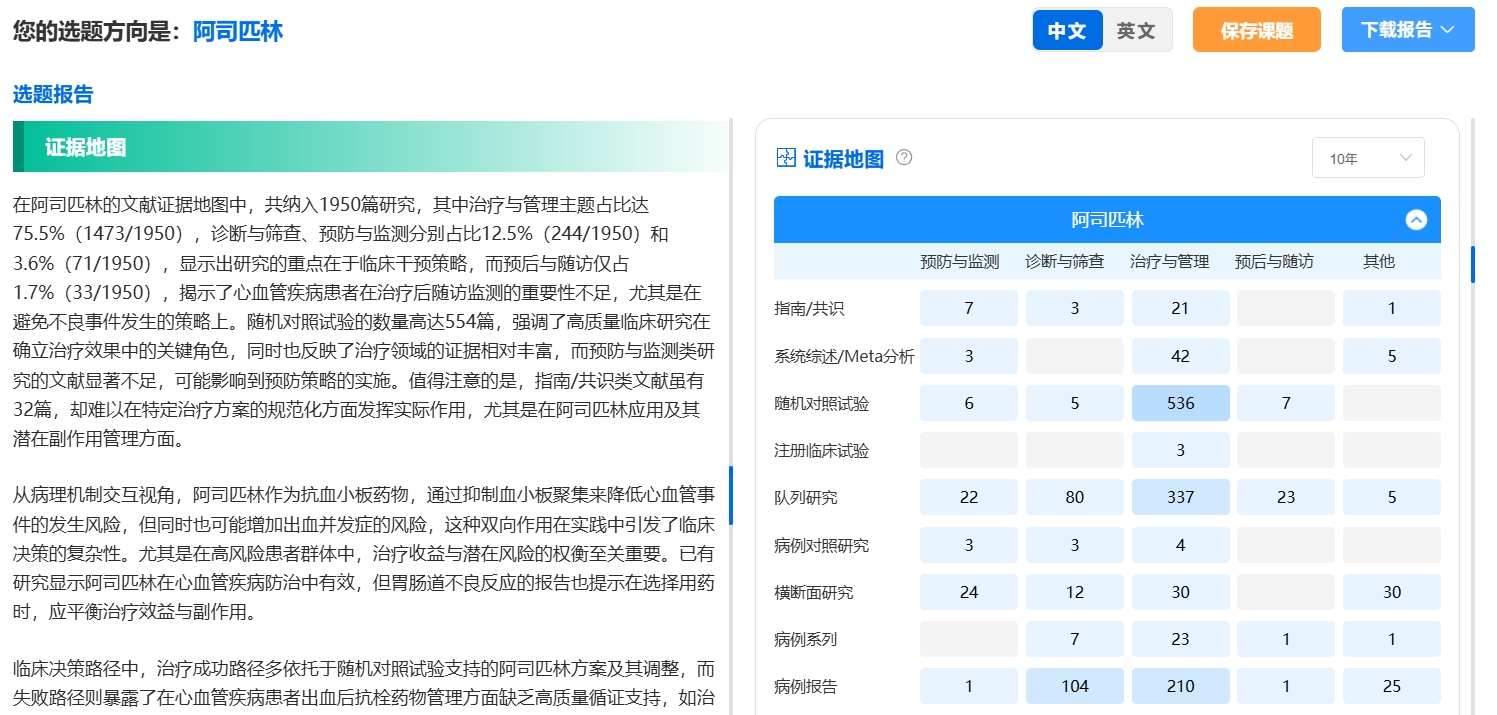Click cell 4 in 病例对照研究 row
Image resolution: width=1497 pixels, height=715 pixels.
1181,545
